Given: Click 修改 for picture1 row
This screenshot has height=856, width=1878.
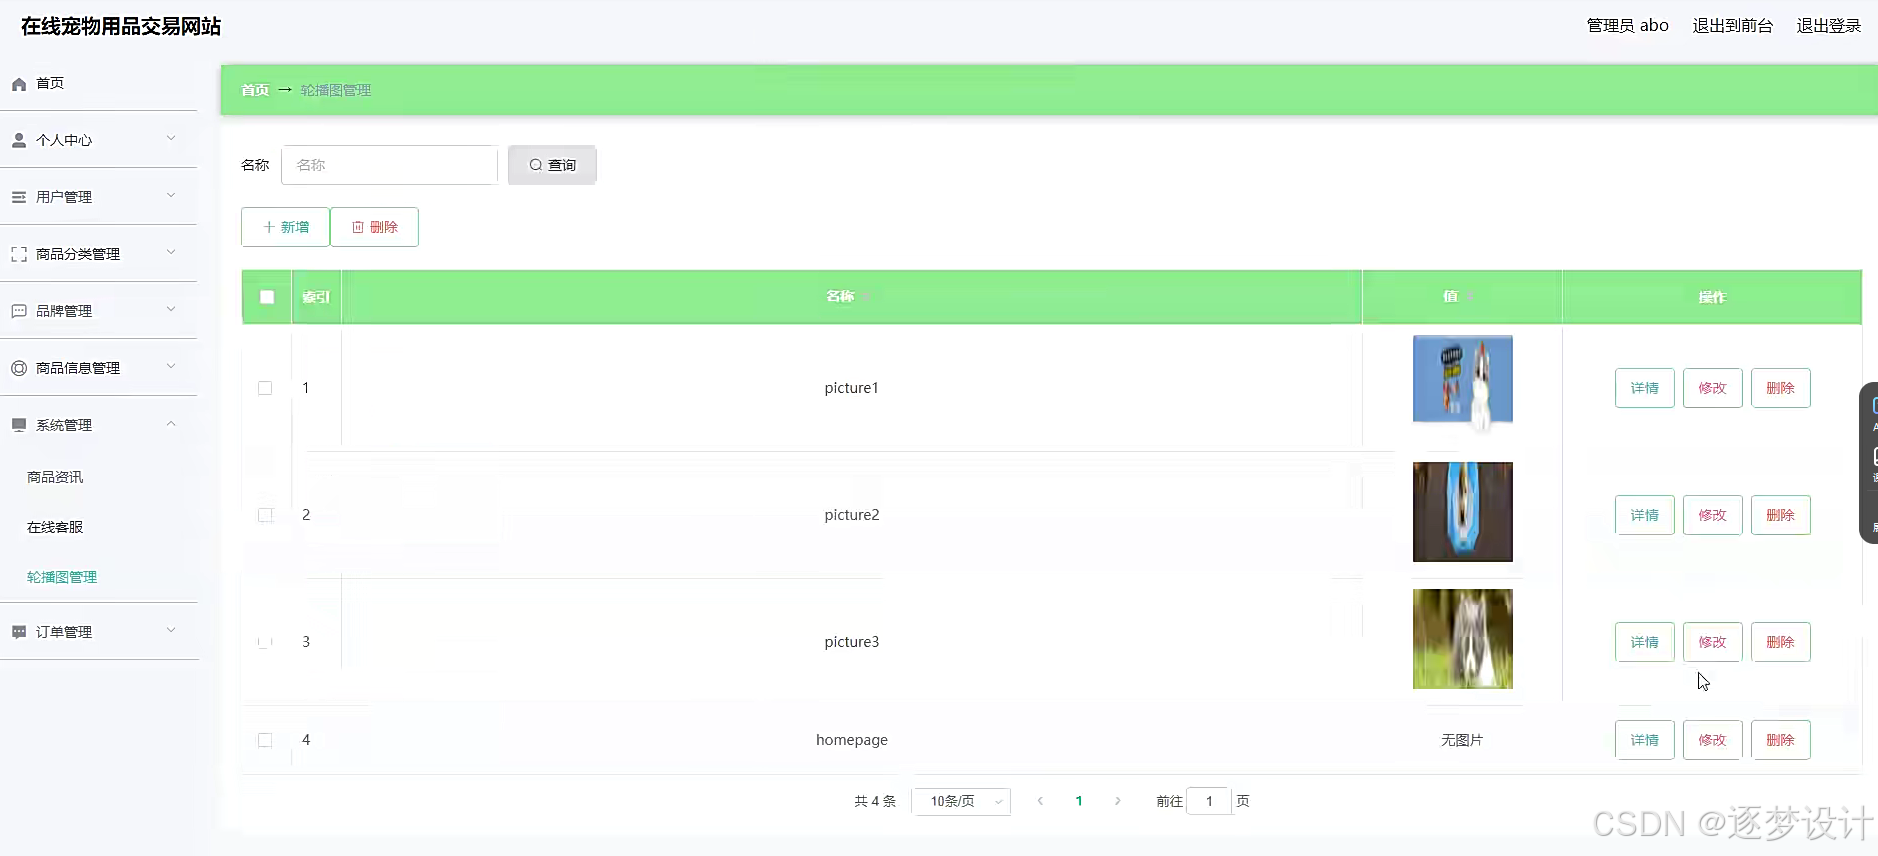Looking at the screenshot, I should pos(1713,388).
